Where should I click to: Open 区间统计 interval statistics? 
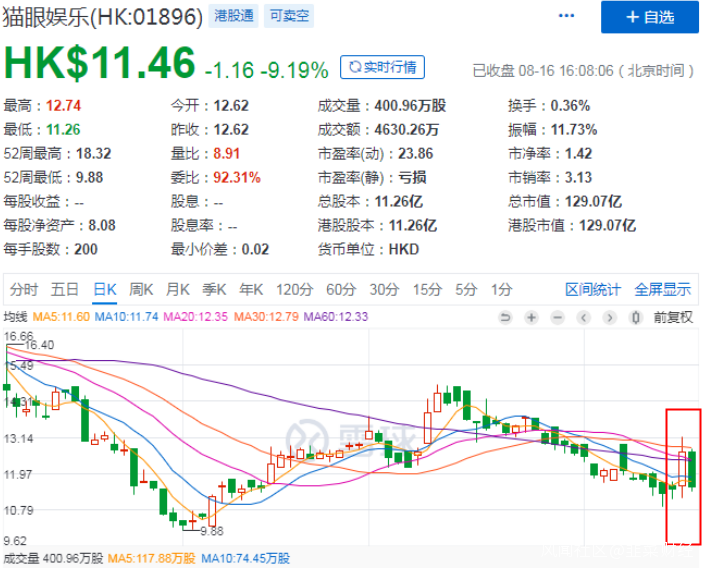[x=593, y=289]
